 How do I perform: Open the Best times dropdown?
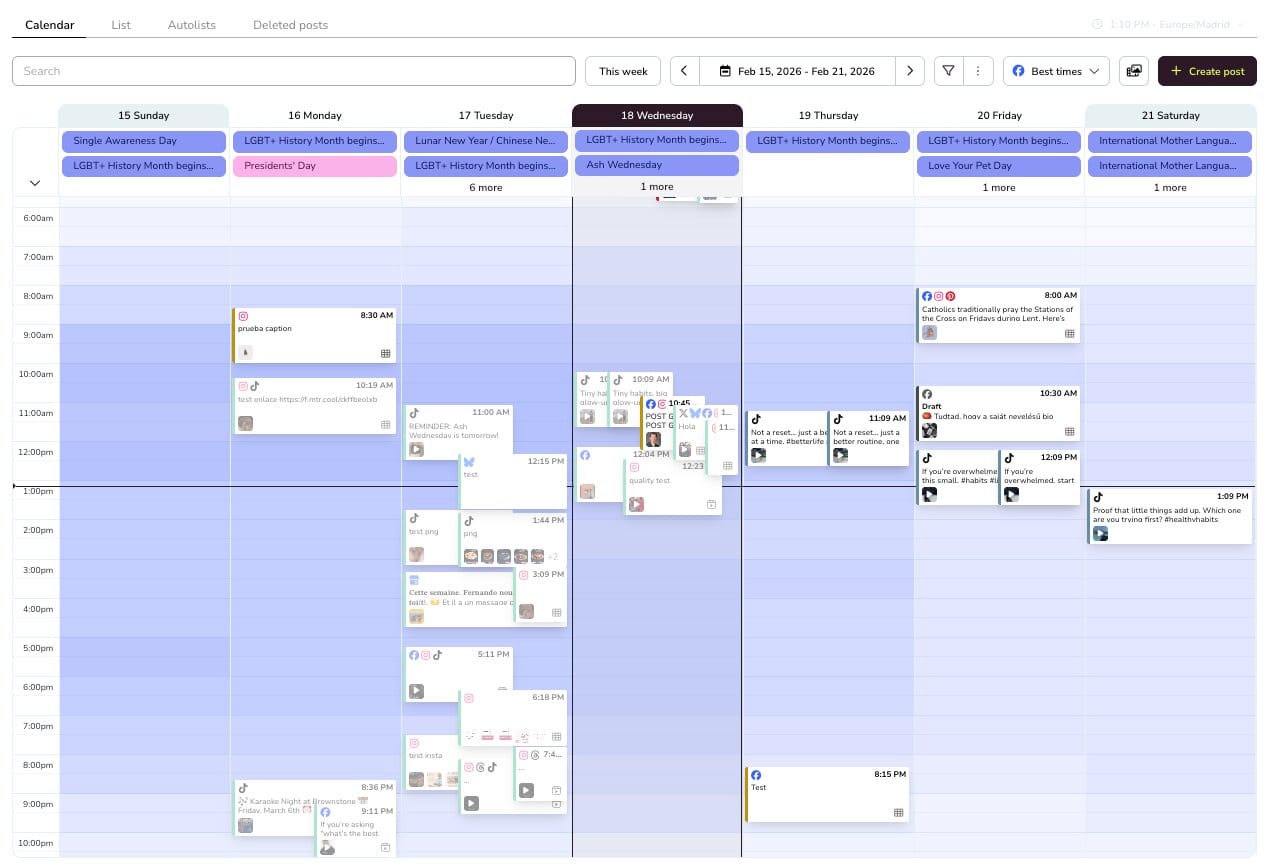[x=1056, y=71]
